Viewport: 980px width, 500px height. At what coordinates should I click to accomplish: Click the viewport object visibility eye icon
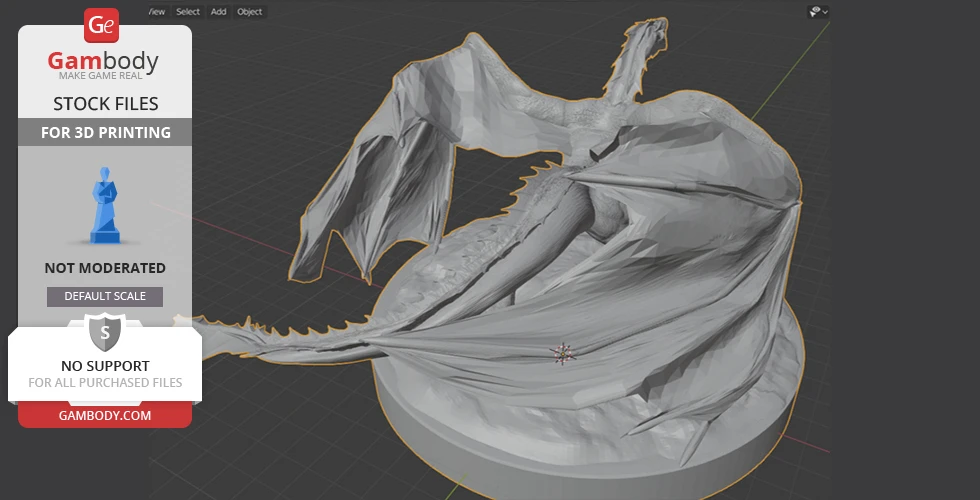point(815,12)
